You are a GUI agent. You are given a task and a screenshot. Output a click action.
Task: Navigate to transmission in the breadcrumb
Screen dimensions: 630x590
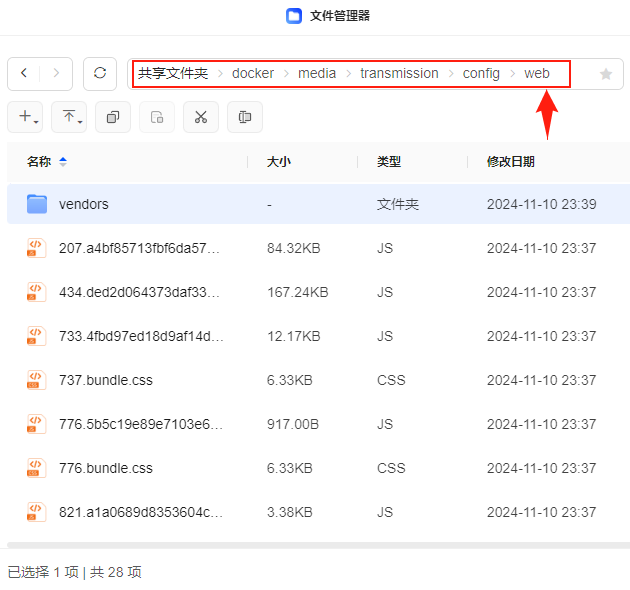[x=399, y=74]
